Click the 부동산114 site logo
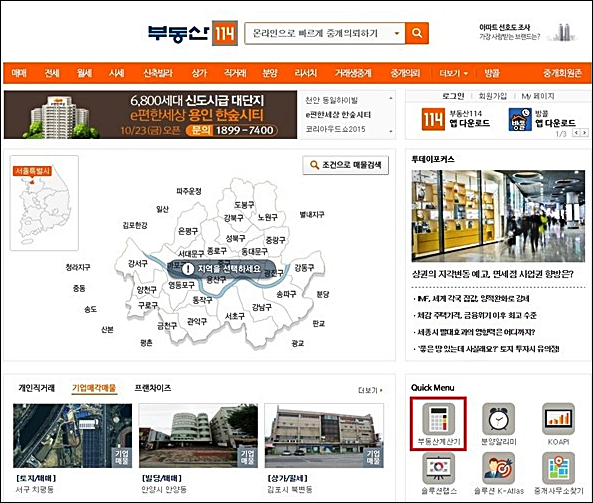Viewport: 593px width, 503px height. tap(192, 33)
